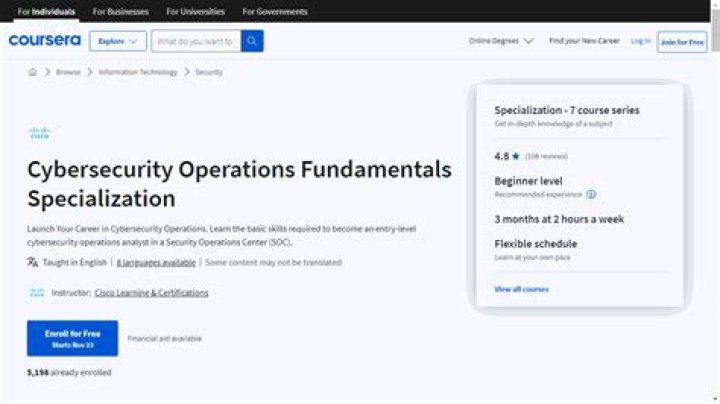This screenshot has height=404, width=720.
Task: Click the blue search magnifier button
Action: pyautogui.click(x=252, y=41)
